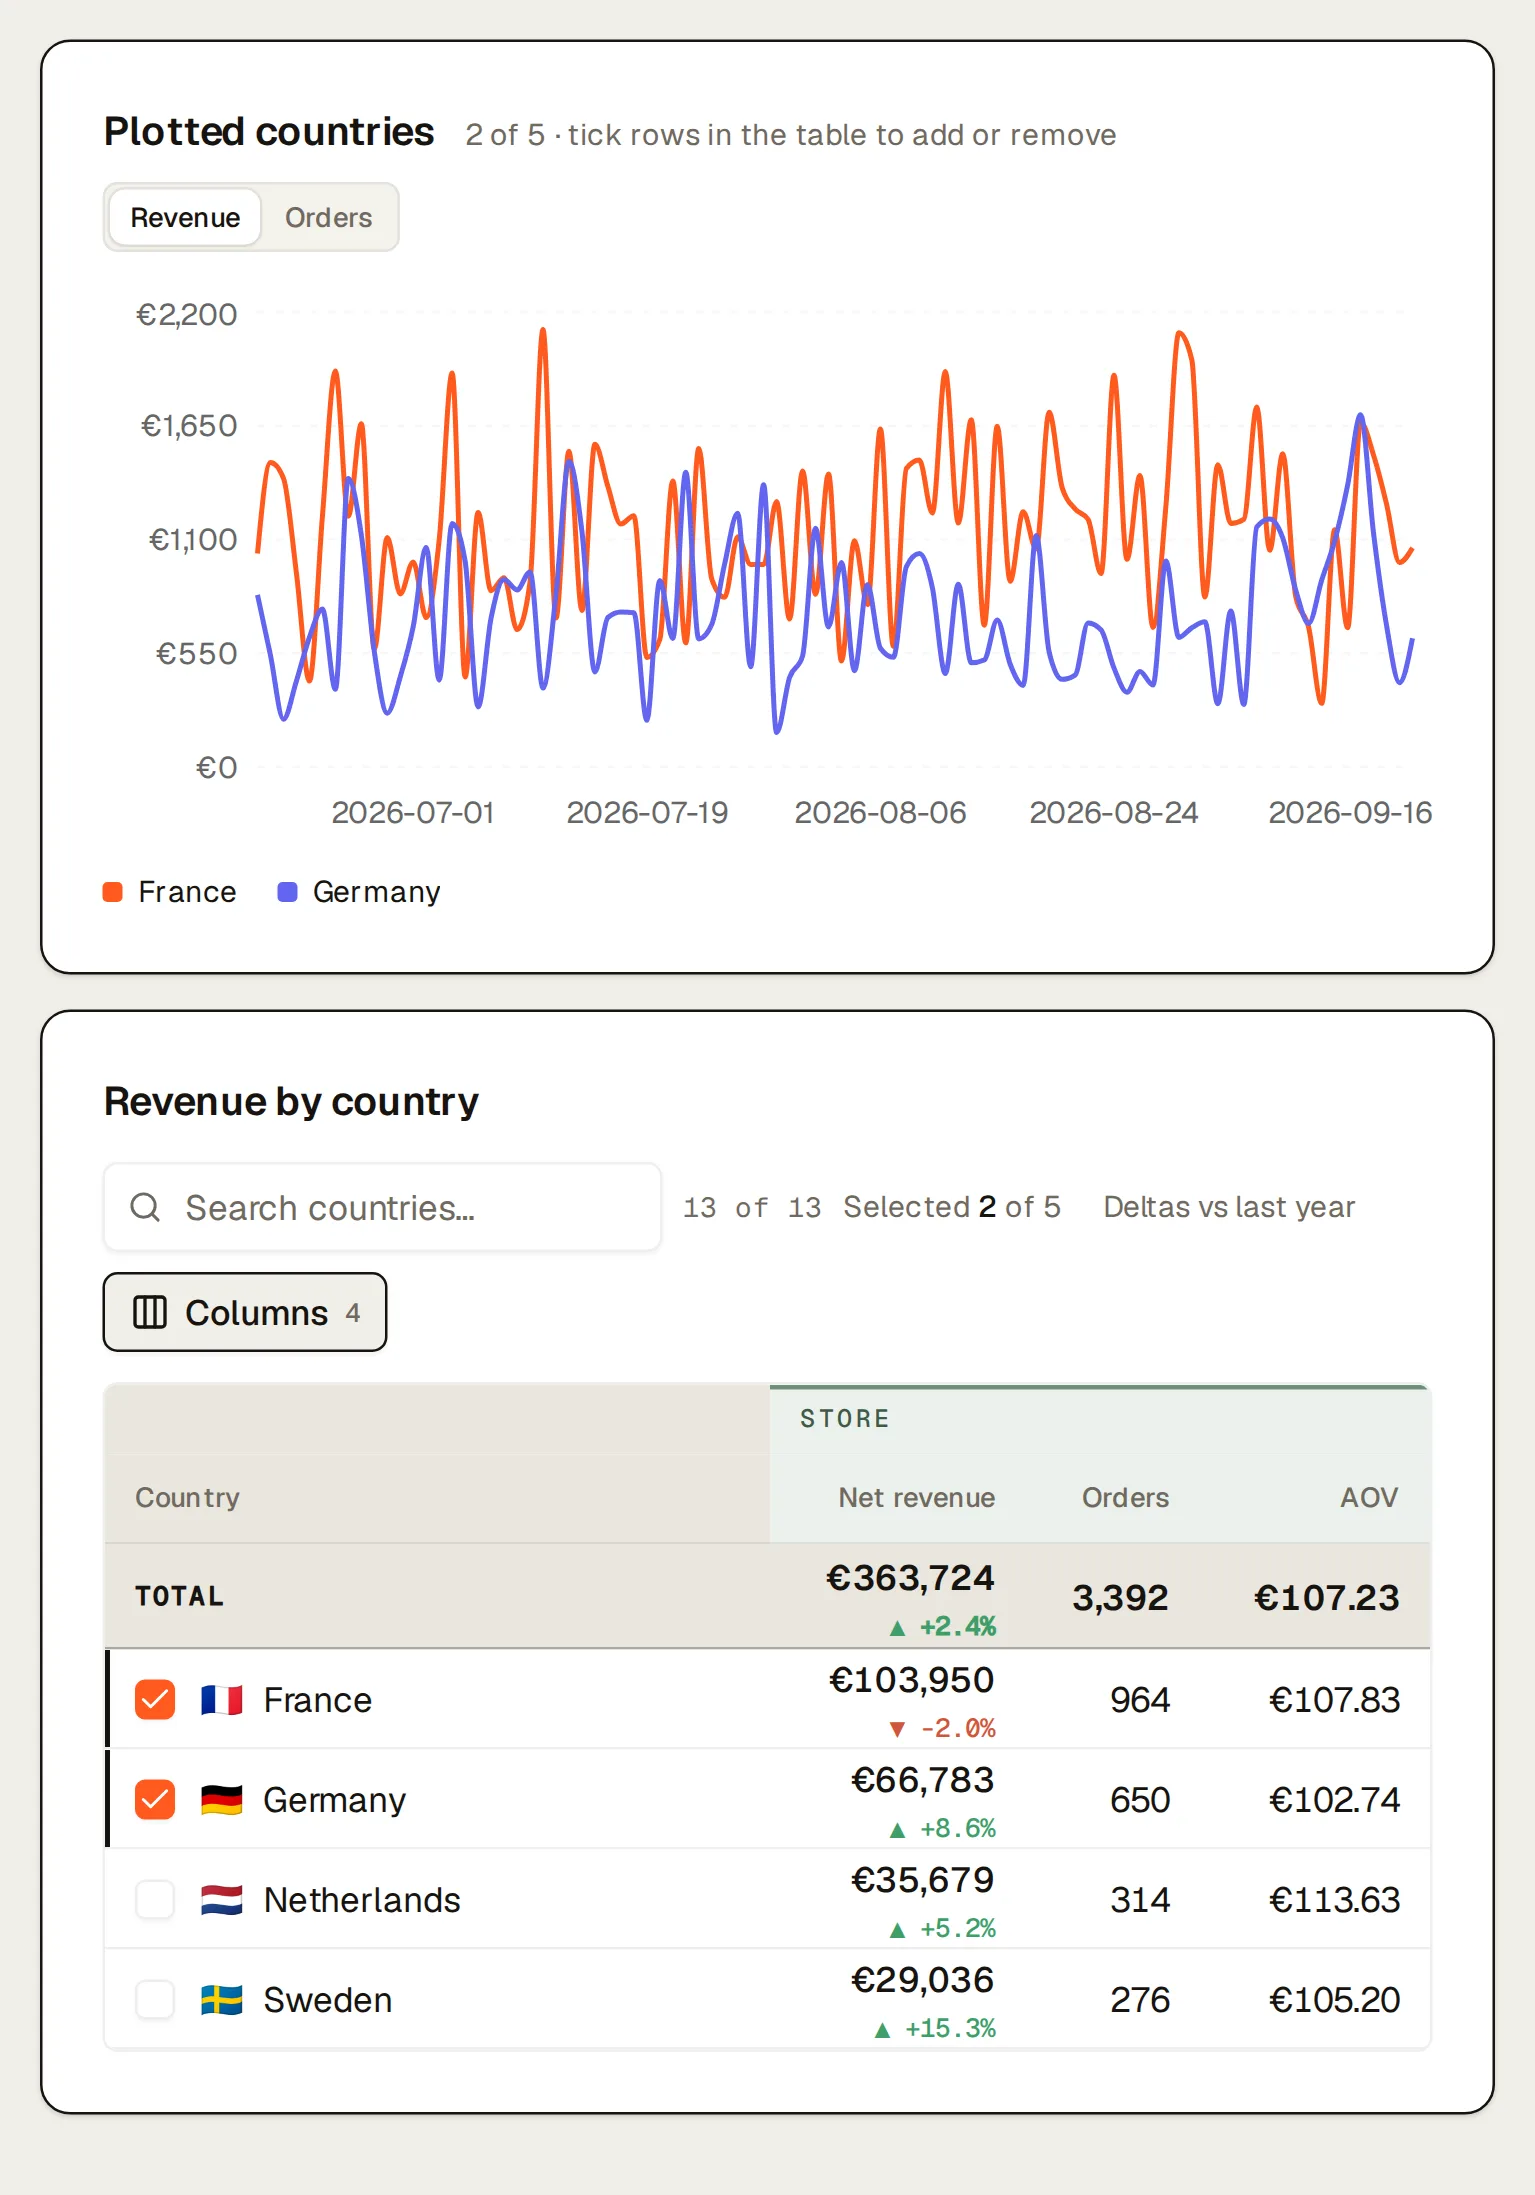Switch to the Orders chart tab
The image size is (1535, 2195).
[x=328, y=217]
